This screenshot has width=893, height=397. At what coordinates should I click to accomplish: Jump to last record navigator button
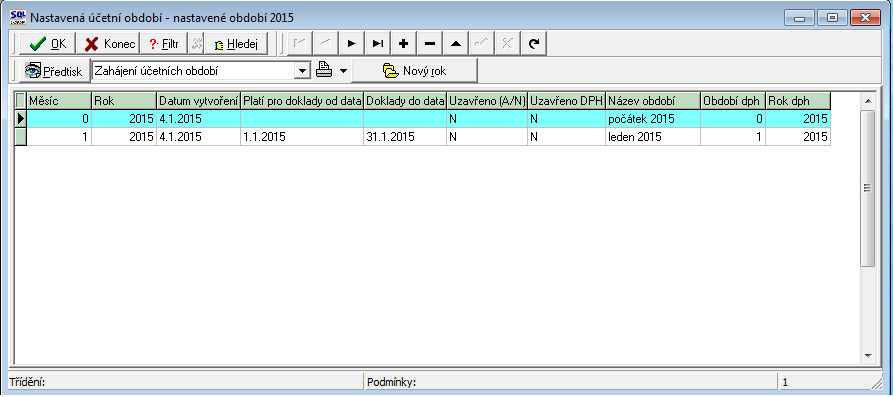(378, 43)
